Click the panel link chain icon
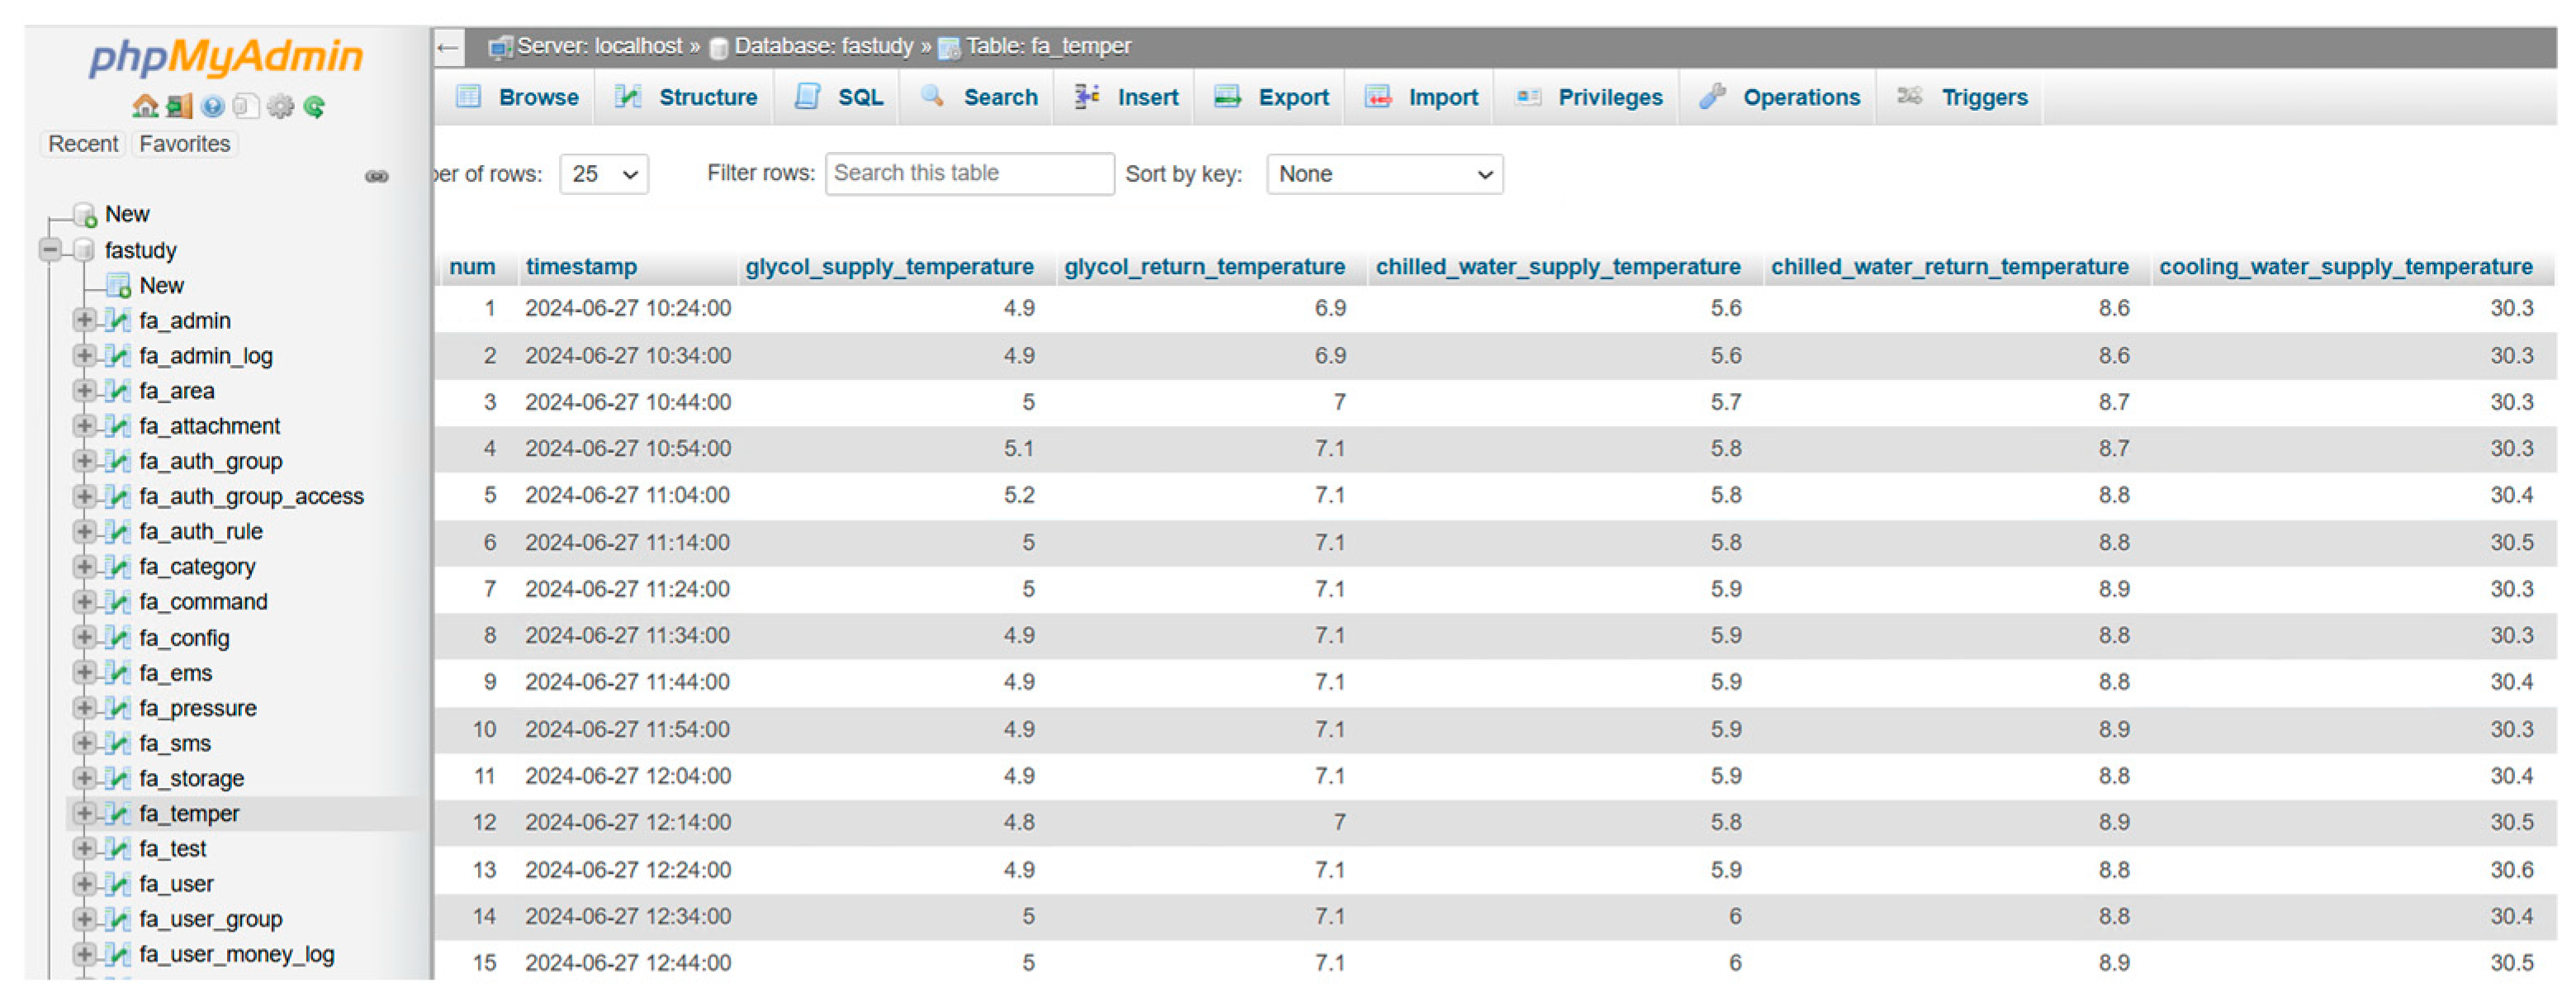The height and width of the screenshot is (1001, 2576). tap(376, 177)
